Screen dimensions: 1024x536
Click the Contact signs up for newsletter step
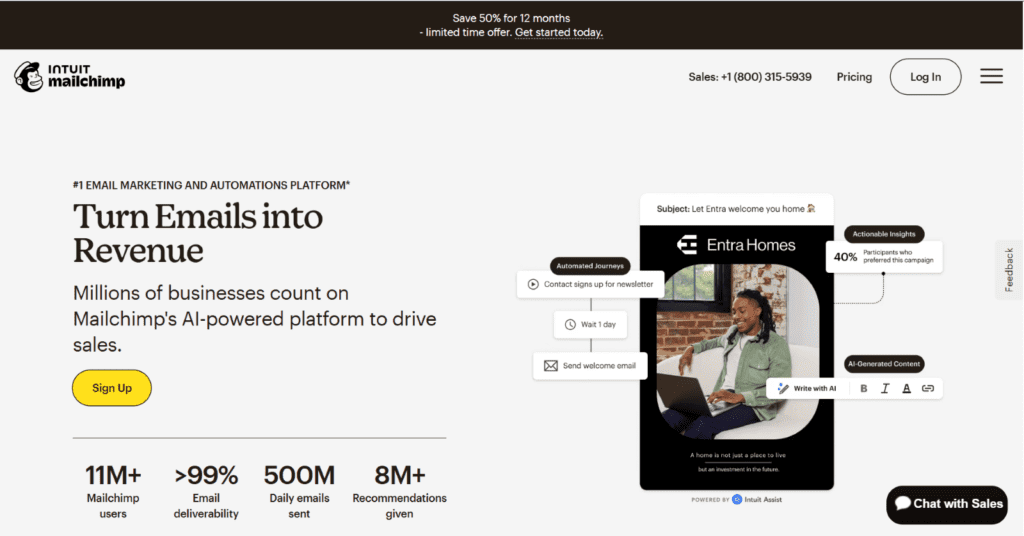(x=590, y=284)
